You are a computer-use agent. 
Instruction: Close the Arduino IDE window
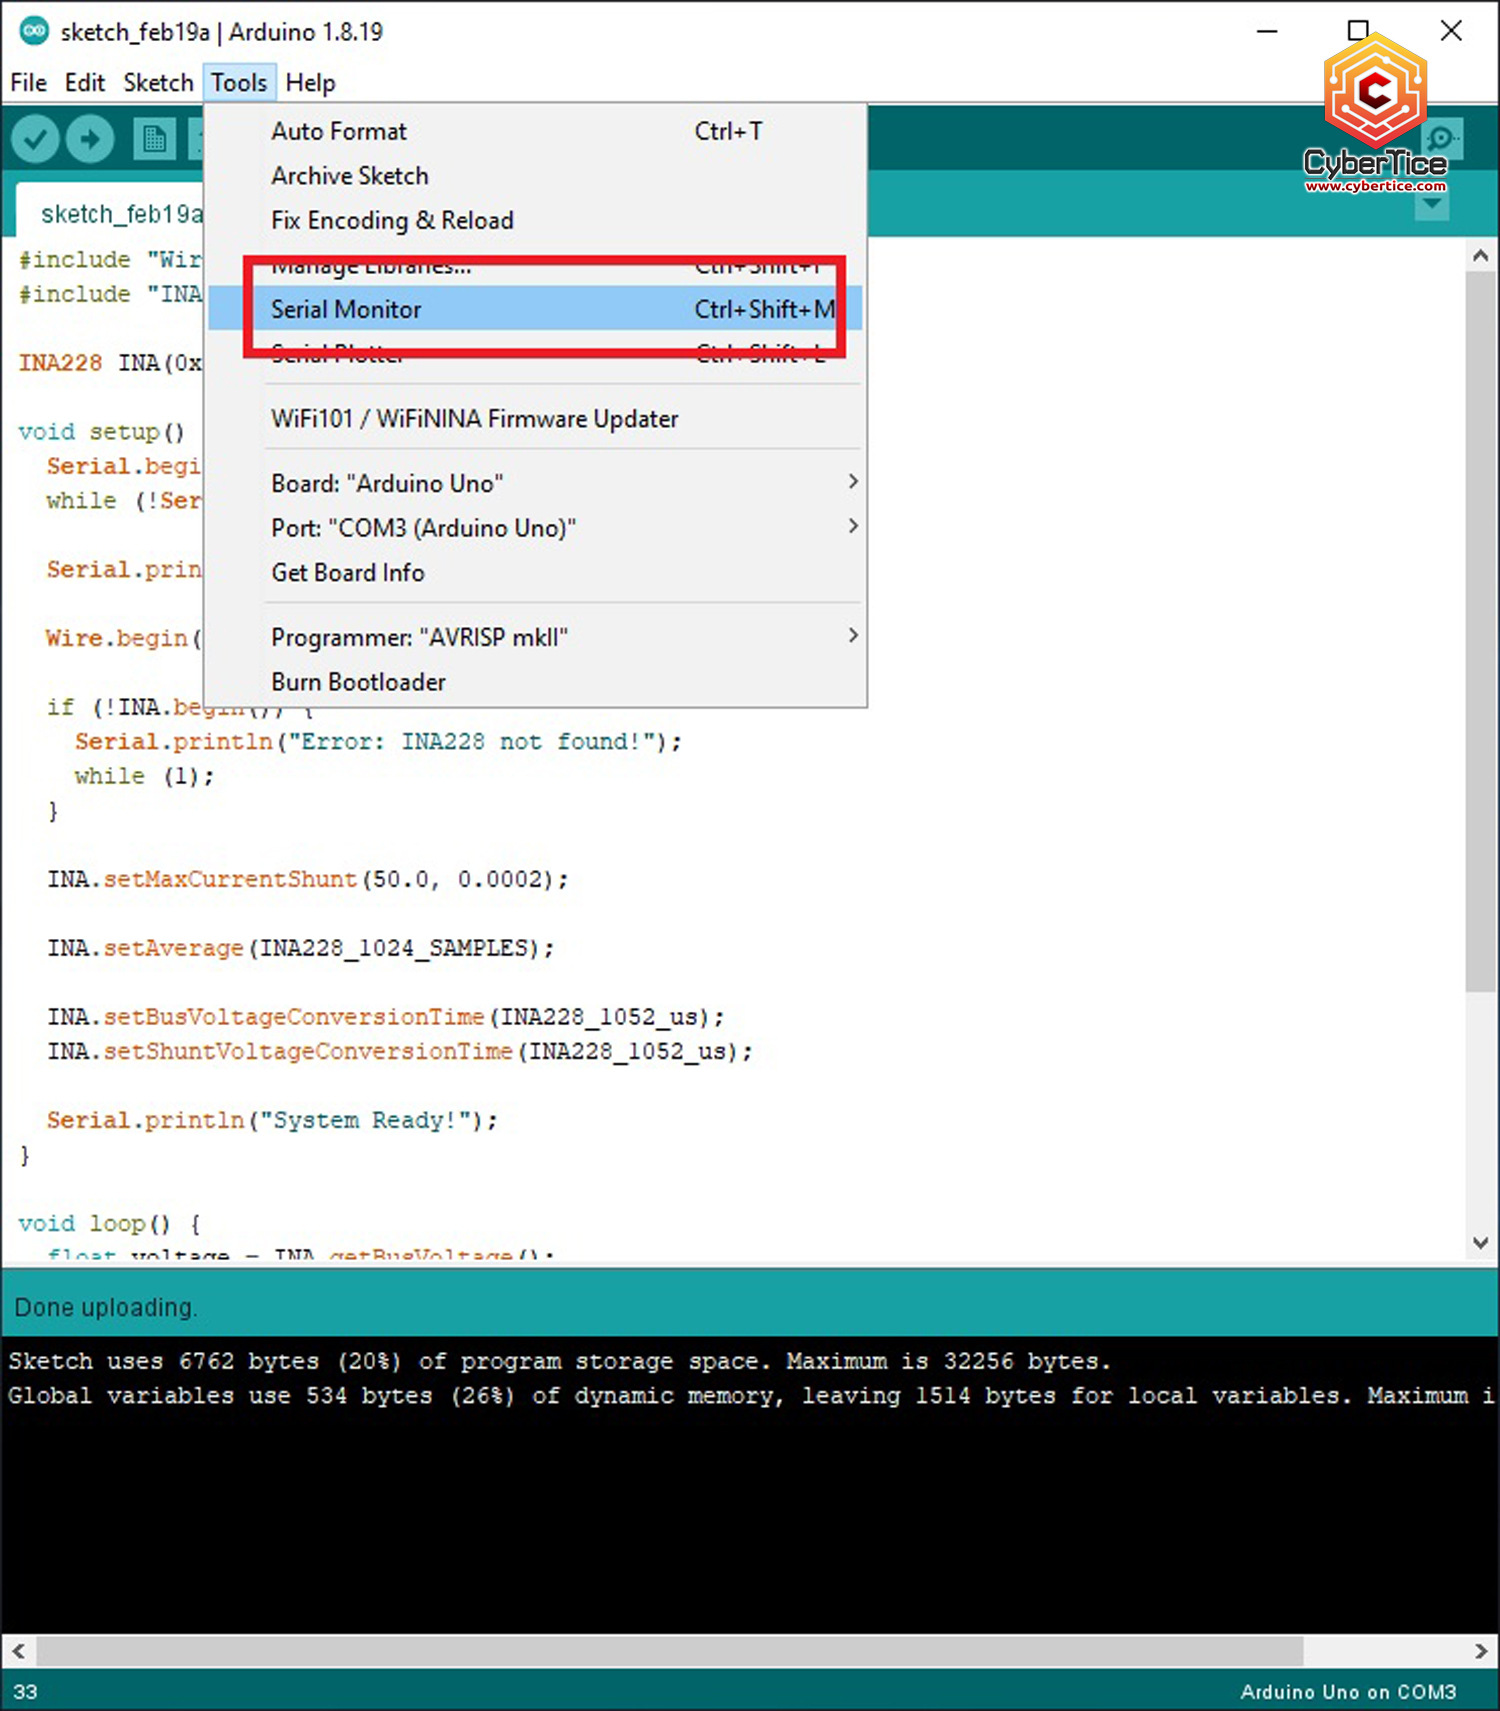[1451, 31]
